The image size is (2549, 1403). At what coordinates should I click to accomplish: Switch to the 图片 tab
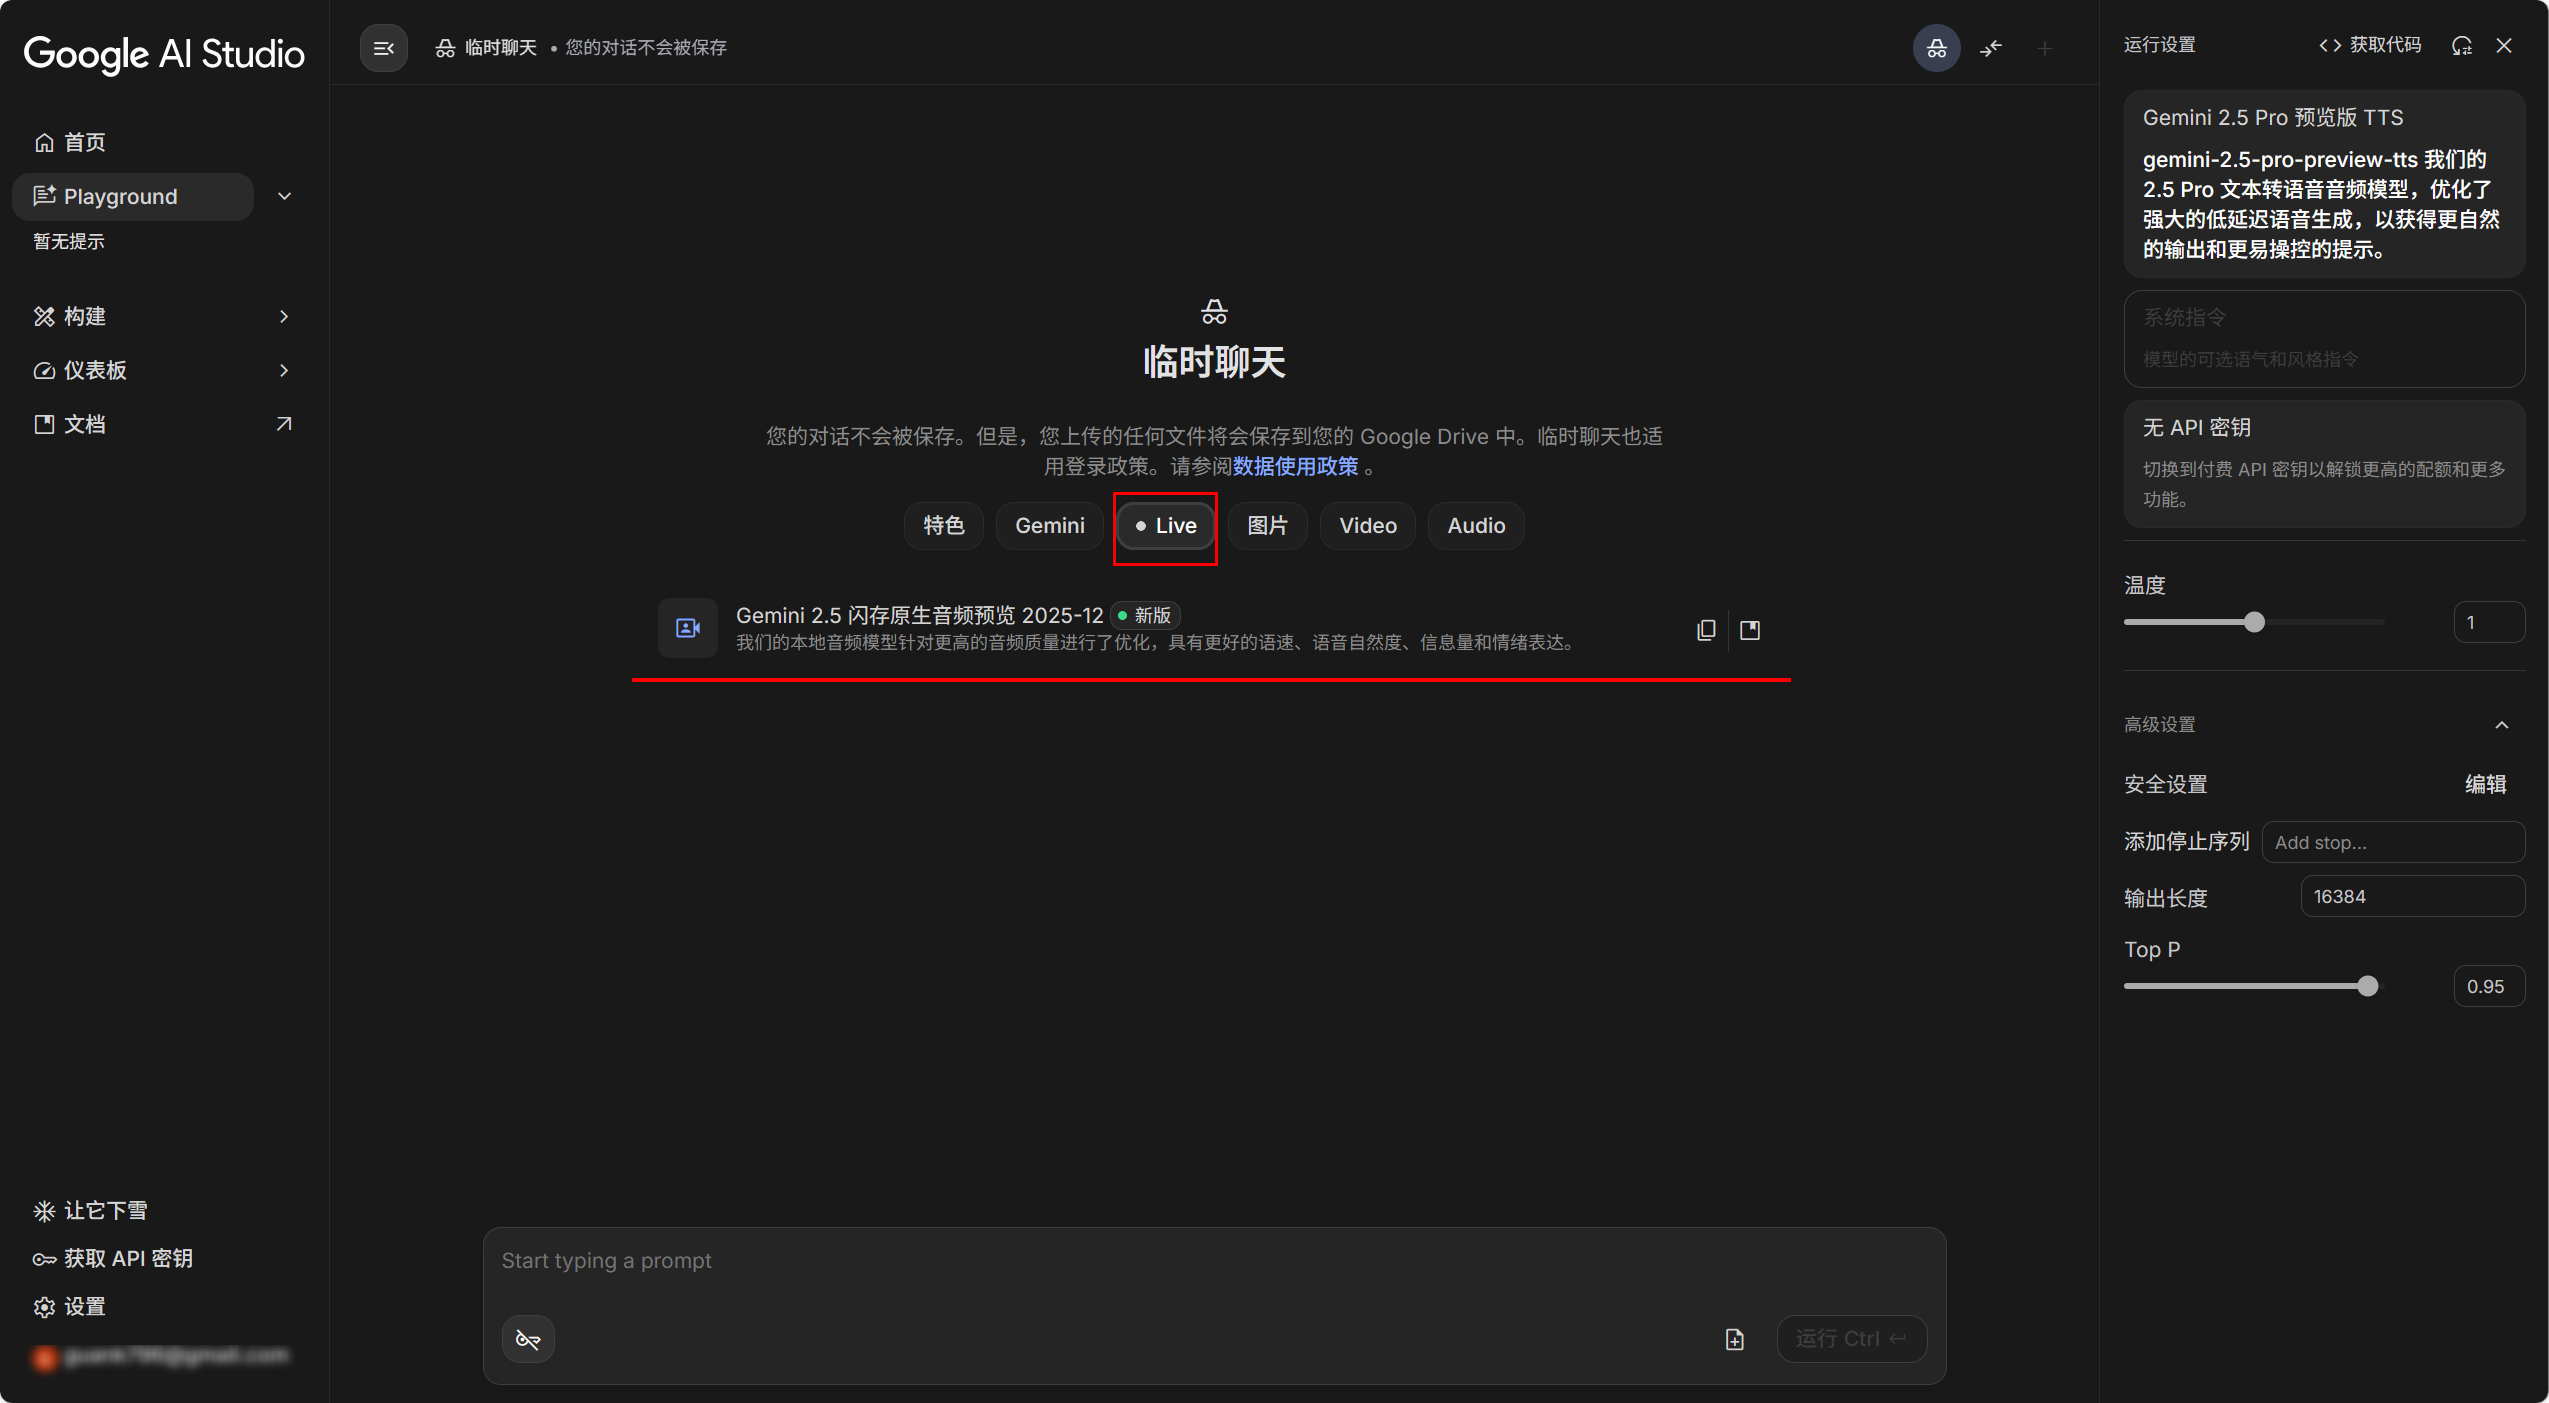1266,526
